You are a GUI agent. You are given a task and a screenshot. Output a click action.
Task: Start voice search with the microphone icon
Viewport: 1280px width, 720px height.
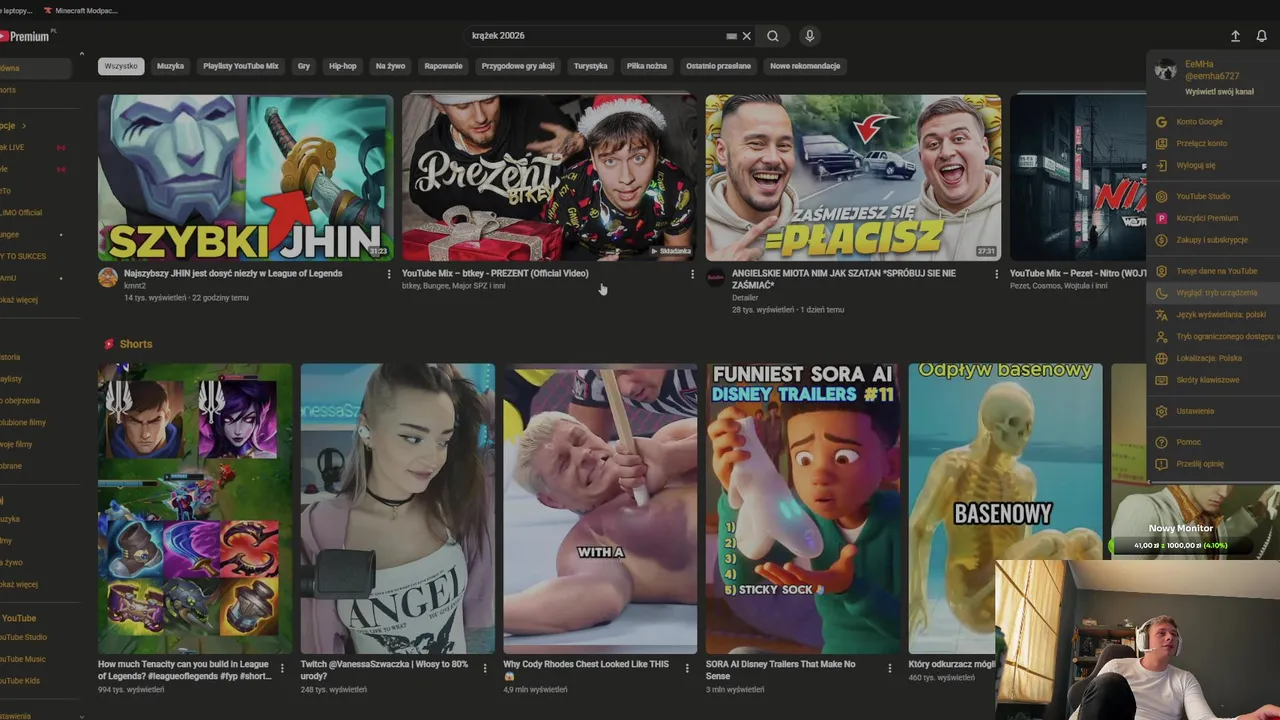pos(810,36)
